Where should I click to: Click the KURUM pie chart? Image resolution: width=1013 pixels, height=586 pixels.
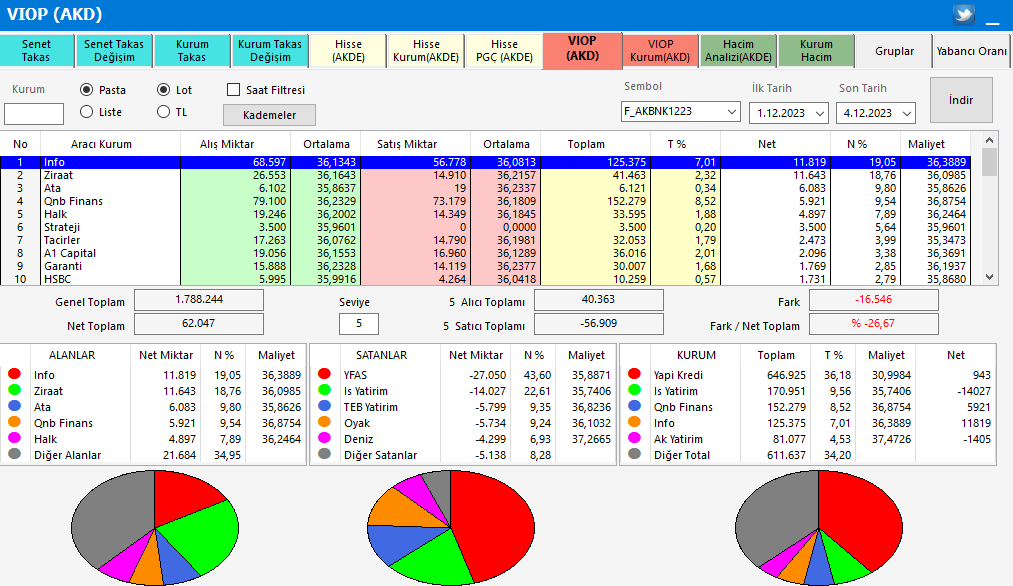pos(819,527)
